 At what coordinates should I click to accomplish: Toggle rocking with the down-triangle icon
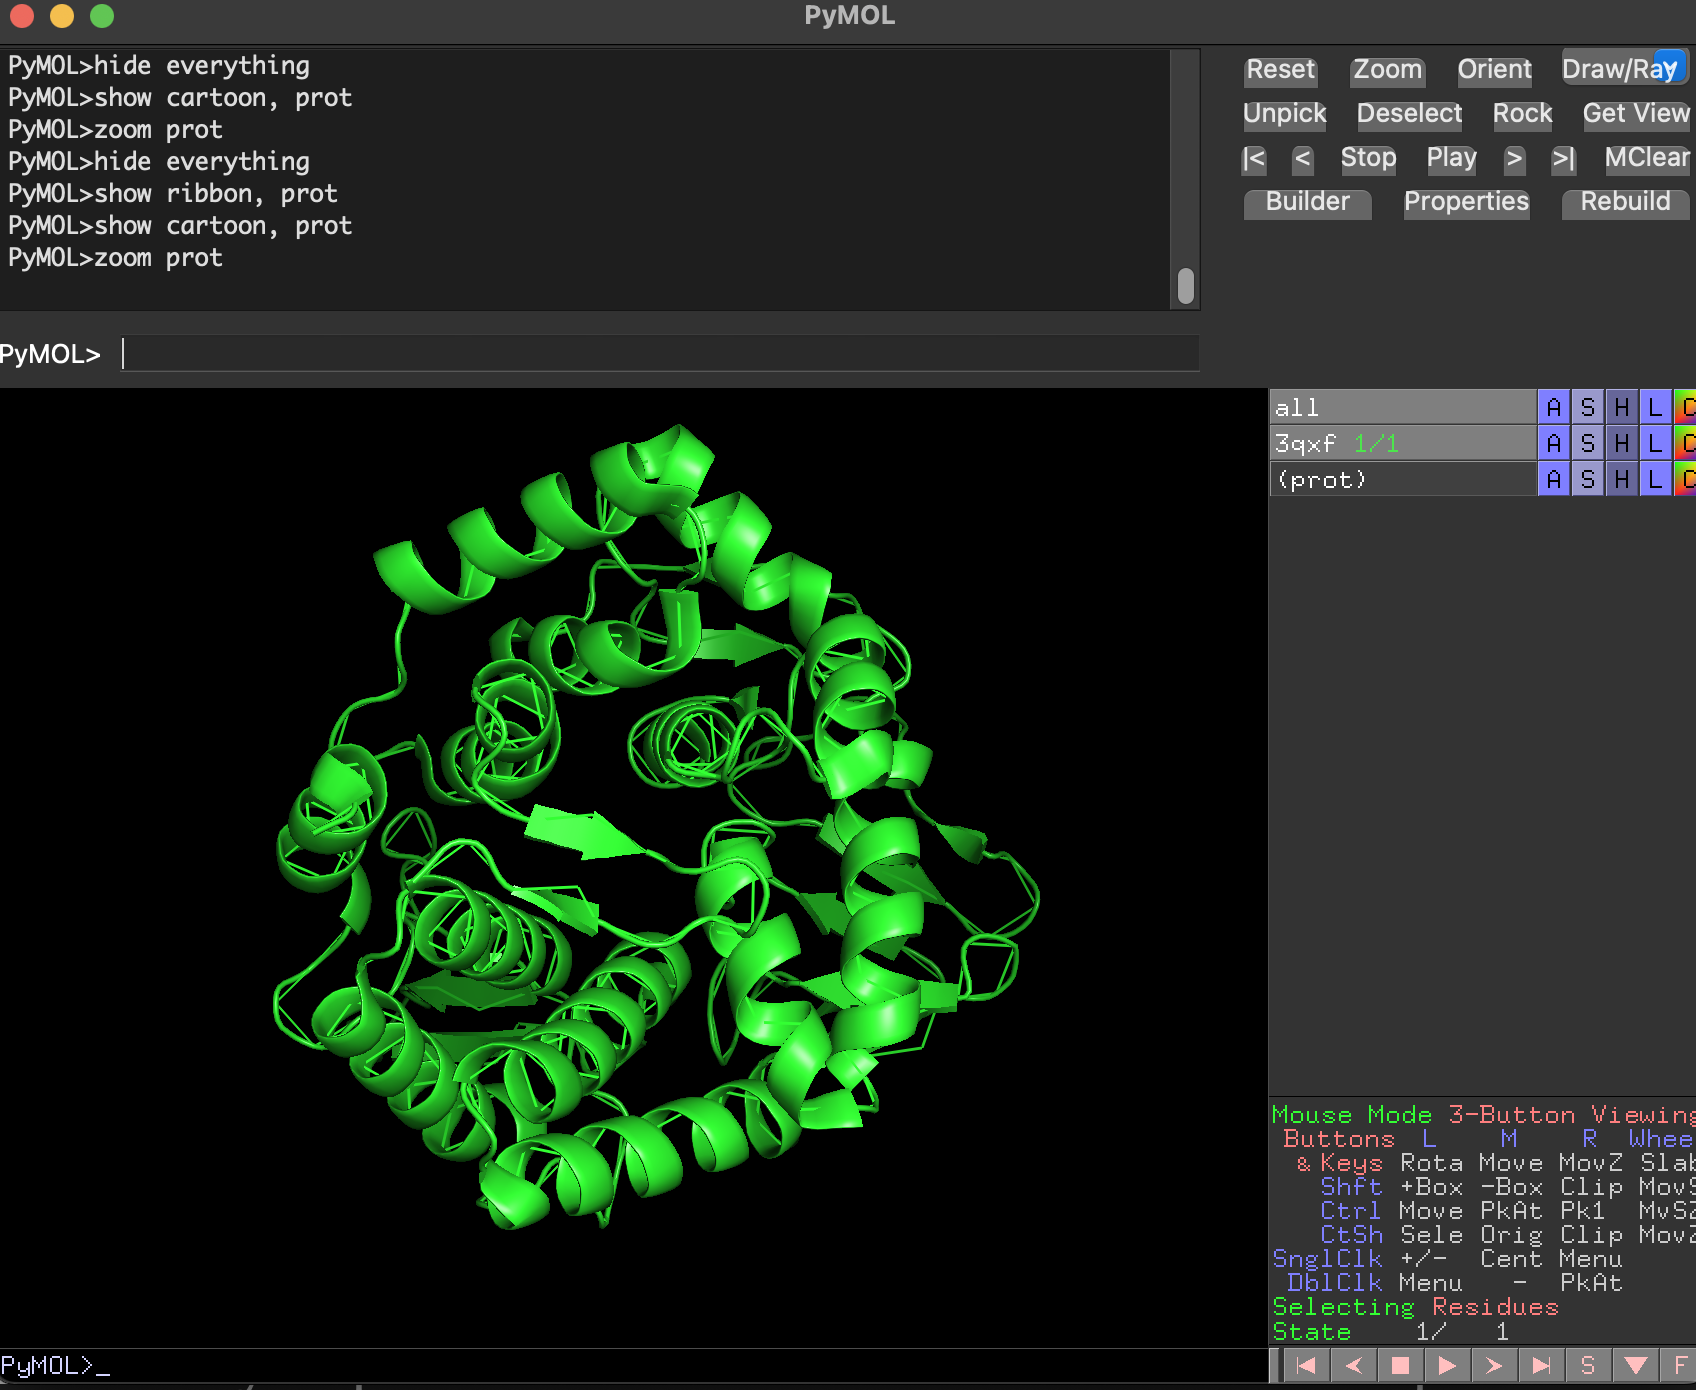point(1635,1365)
